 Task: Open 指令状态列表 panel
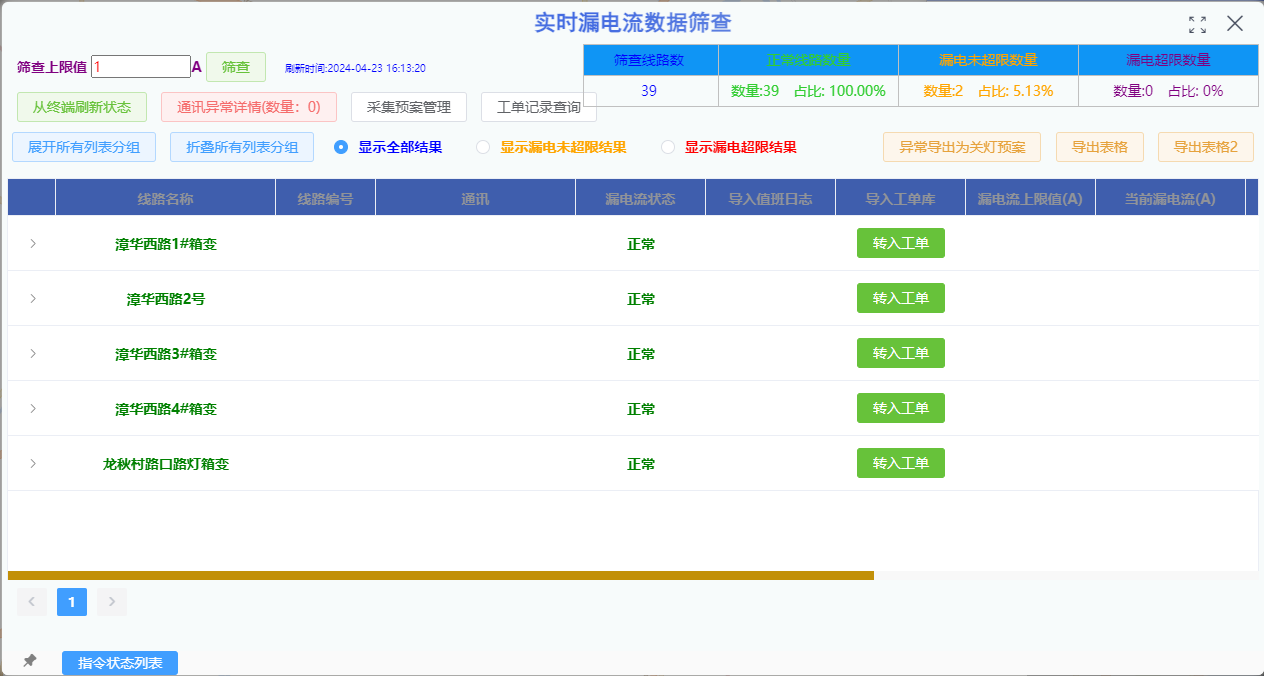[120, 663]
